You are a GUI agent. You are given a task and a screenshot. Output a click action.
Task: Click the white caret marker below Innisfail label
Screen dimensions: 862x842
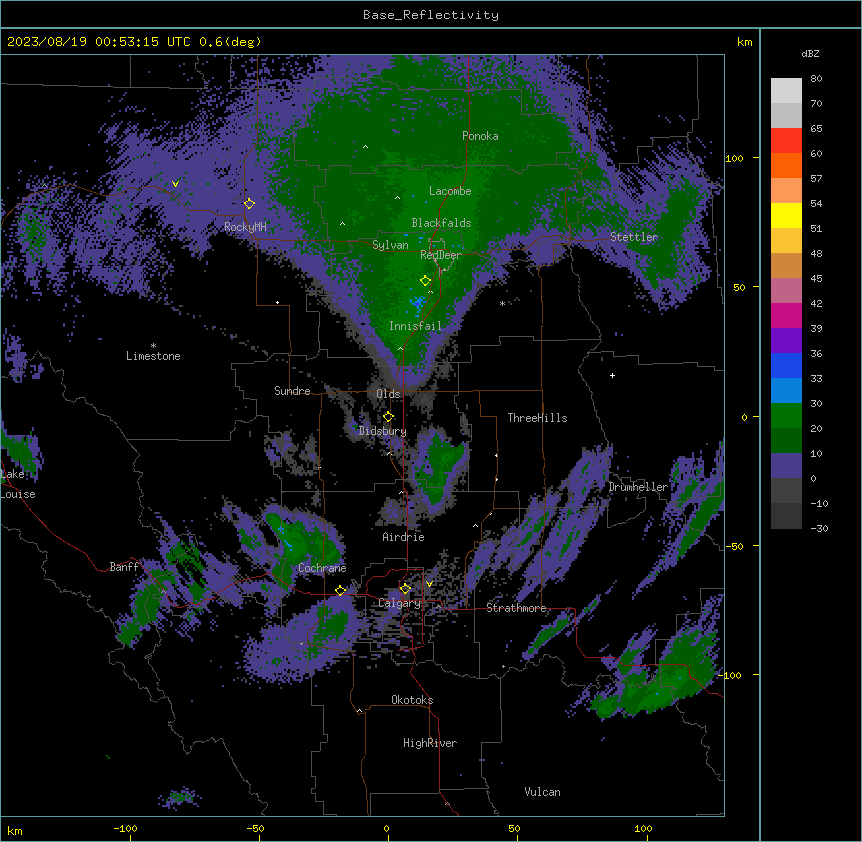(x=400, y=348)
